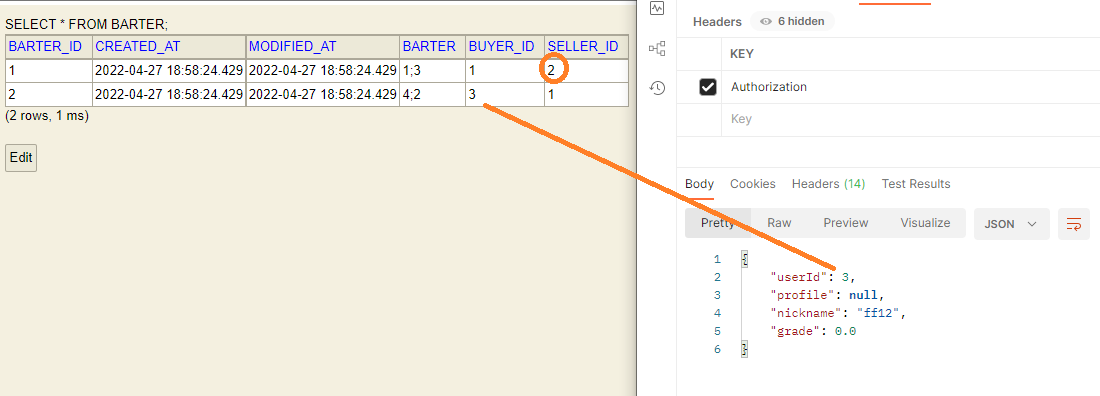This screenshot has height=396, width=1100.
Task: Toggle line wrap icon in response
Action: pyautogui.click(x=1073, y=224)
